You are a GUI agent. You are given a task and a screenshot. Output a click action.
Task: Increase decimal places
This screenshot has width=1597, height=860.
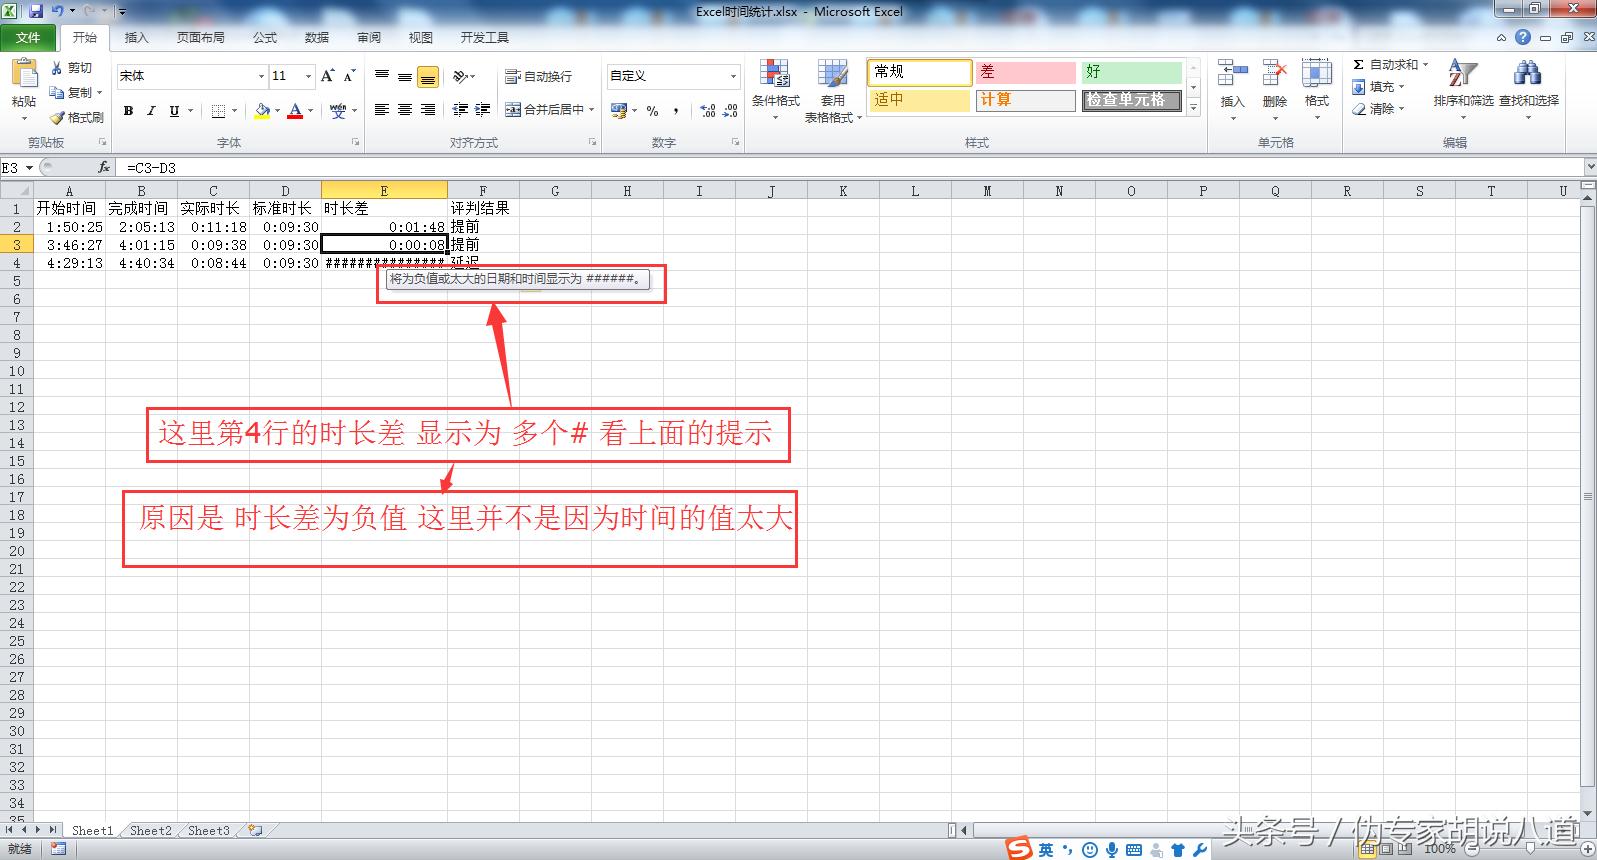(708, 111)
